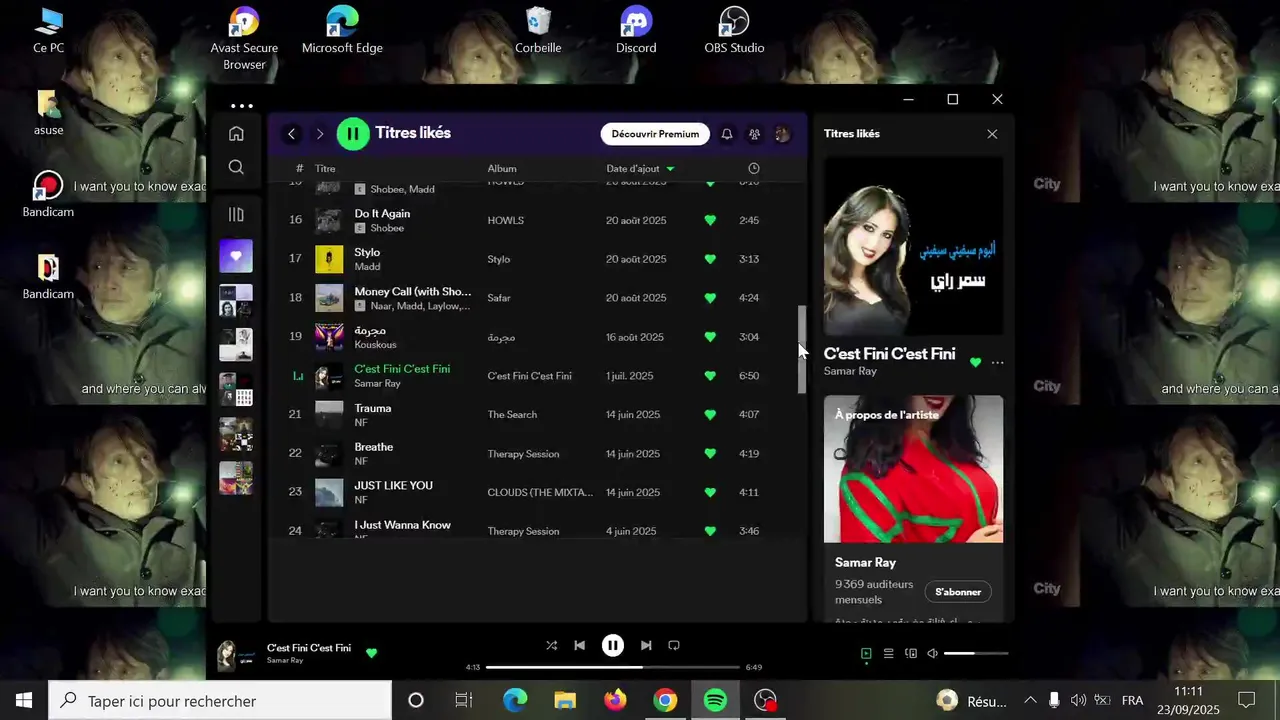This screenshot has height=720, width=1280.
Task: Select track title Trauma
Action: (373, 408)
